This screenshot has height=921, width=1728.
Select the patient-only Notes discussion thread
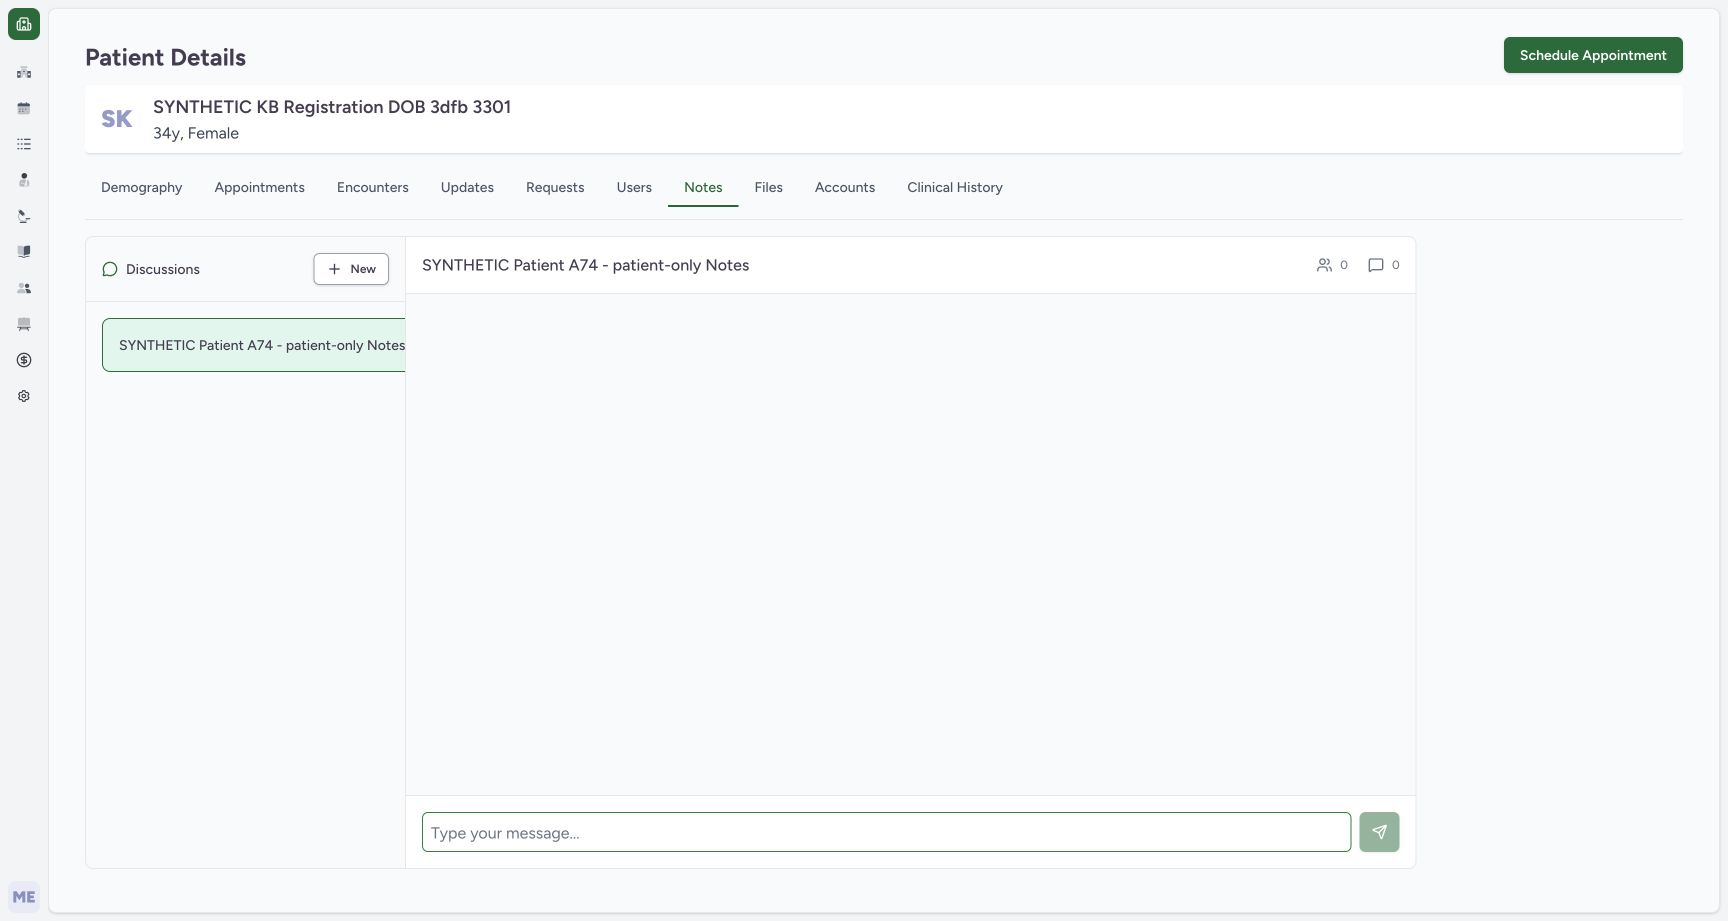tap(254, 345)
